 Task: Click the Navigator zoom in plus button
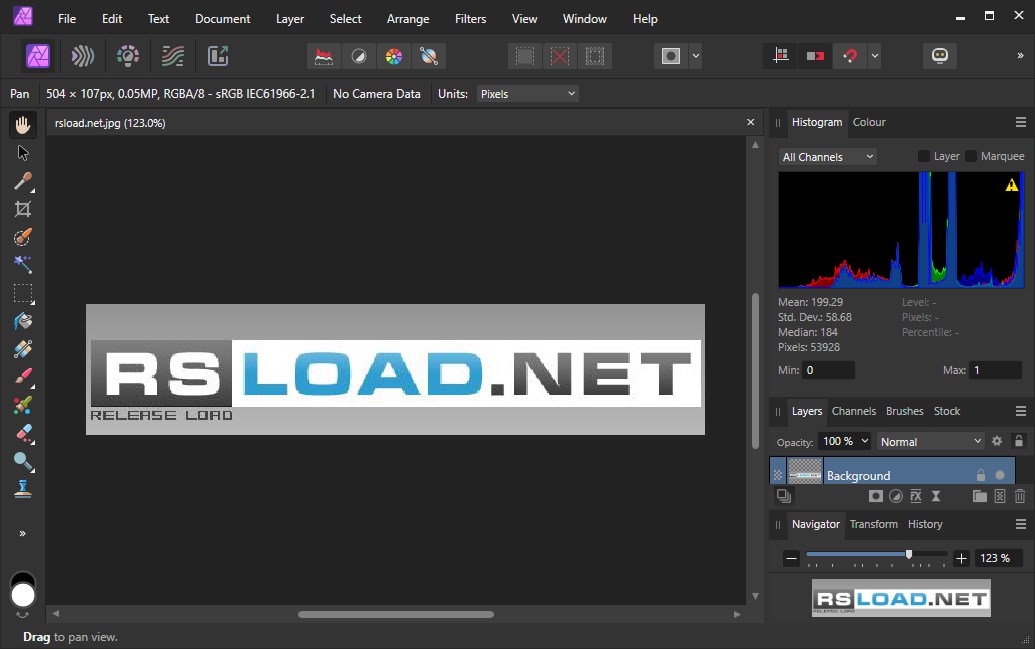tap(961, 558)
